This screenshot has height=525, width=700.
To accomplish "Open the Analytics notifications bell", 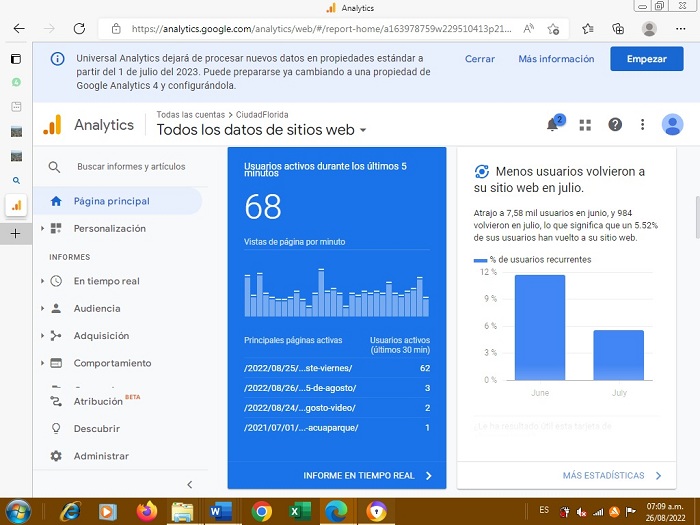I will 553,125.
